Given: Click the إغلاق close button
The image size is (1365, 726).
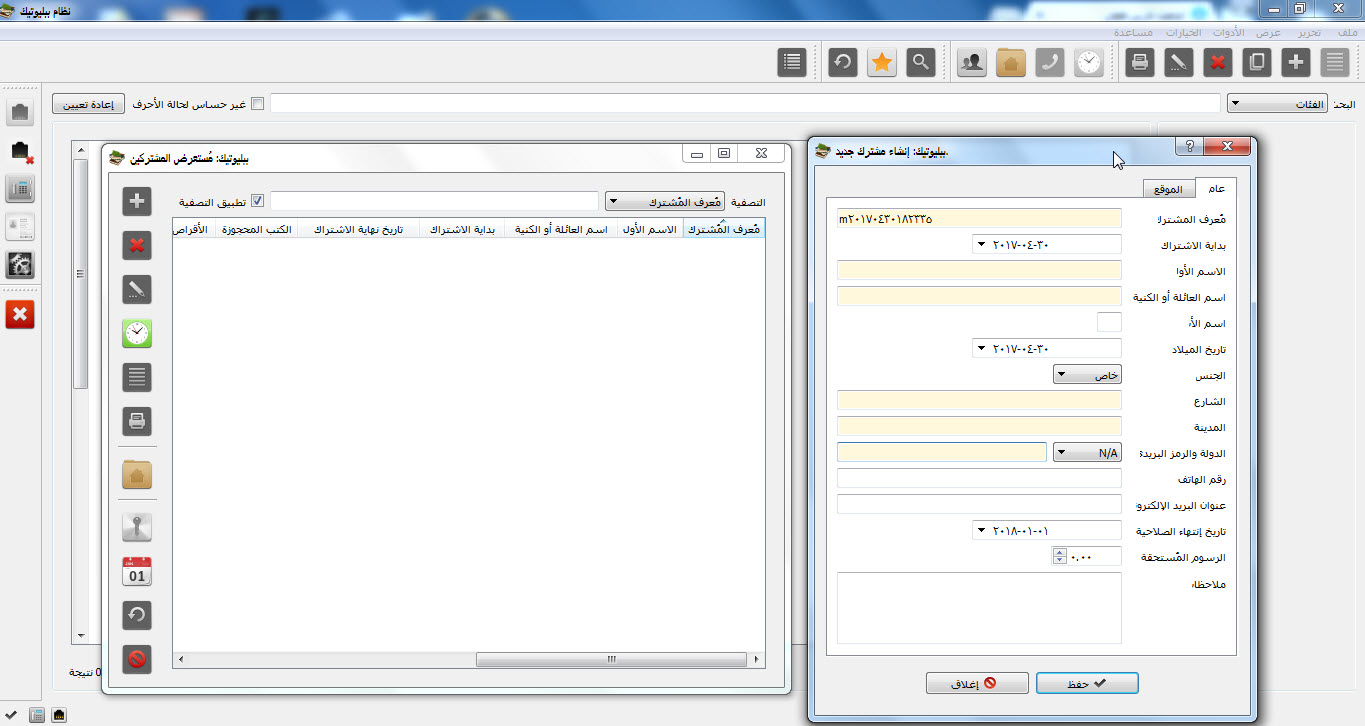Looking at the screenshot, I should (x=977, y=683).
